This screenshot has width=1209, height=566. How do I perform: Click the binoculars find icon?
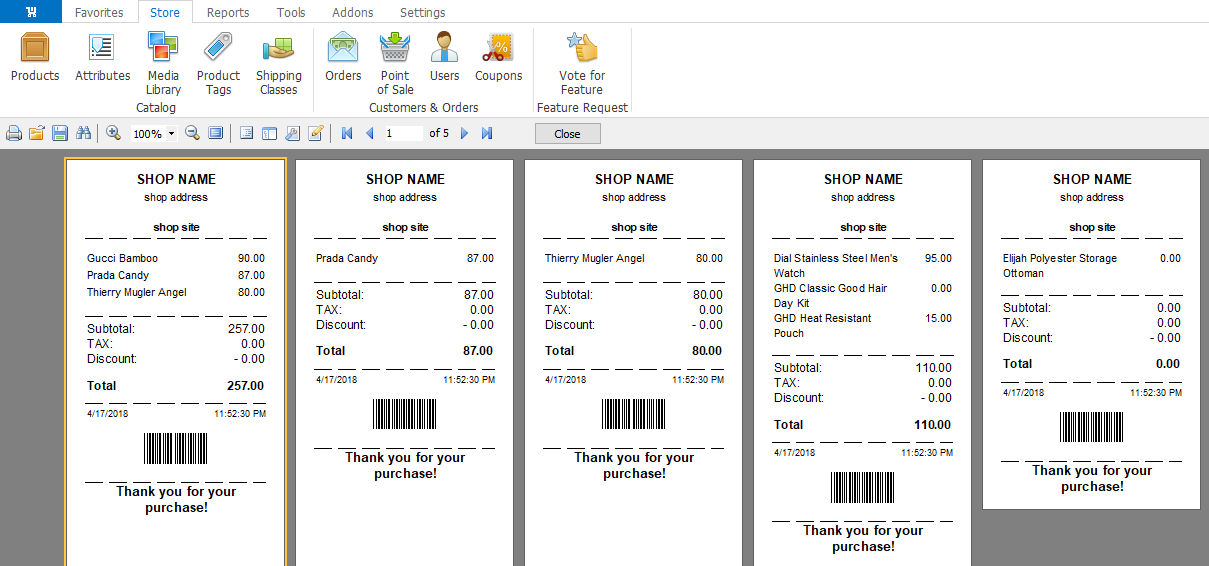(x=83, y=133)
